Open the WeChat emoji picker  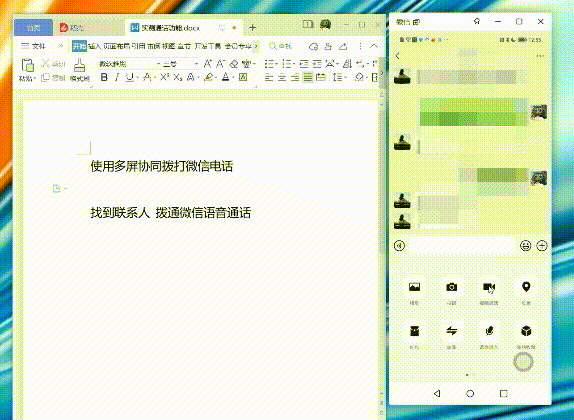[526, 245]
